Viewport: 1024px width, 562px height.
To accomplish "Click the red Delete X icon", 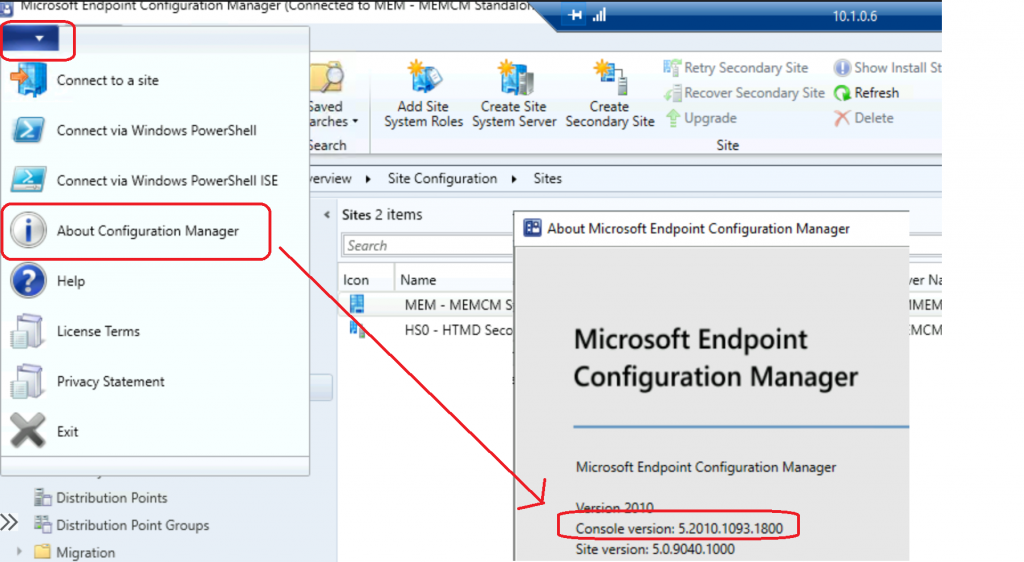I will click(x=842, y=118).
